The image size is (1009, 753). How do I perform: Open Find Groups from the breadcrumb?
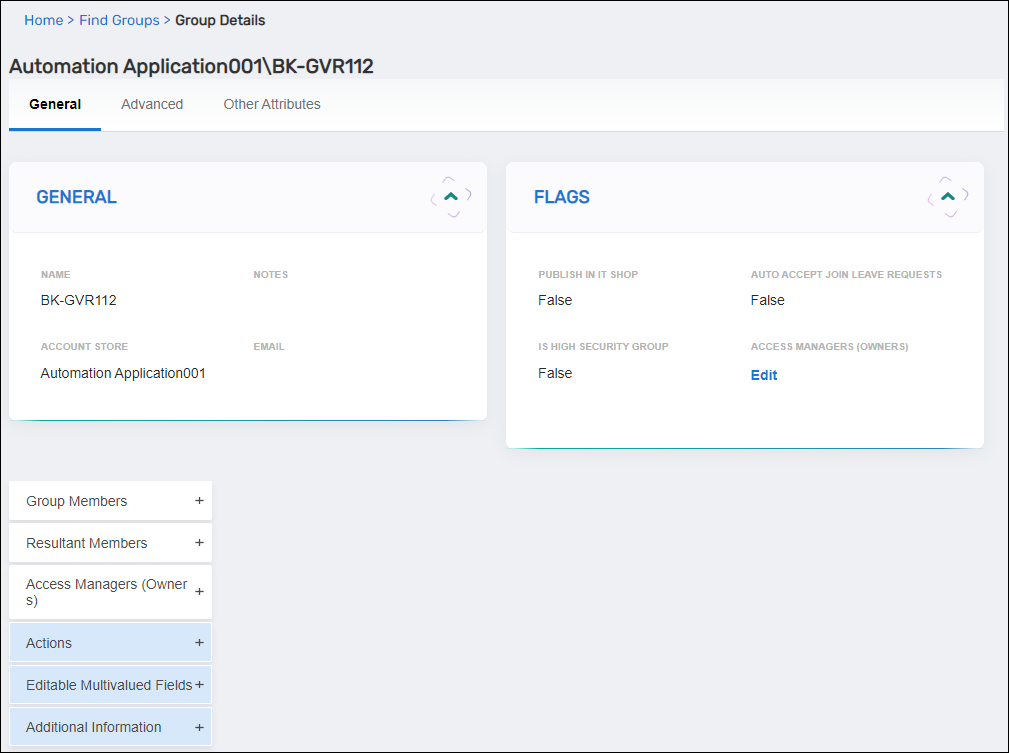pyautogui.click(x=119, y=20)
